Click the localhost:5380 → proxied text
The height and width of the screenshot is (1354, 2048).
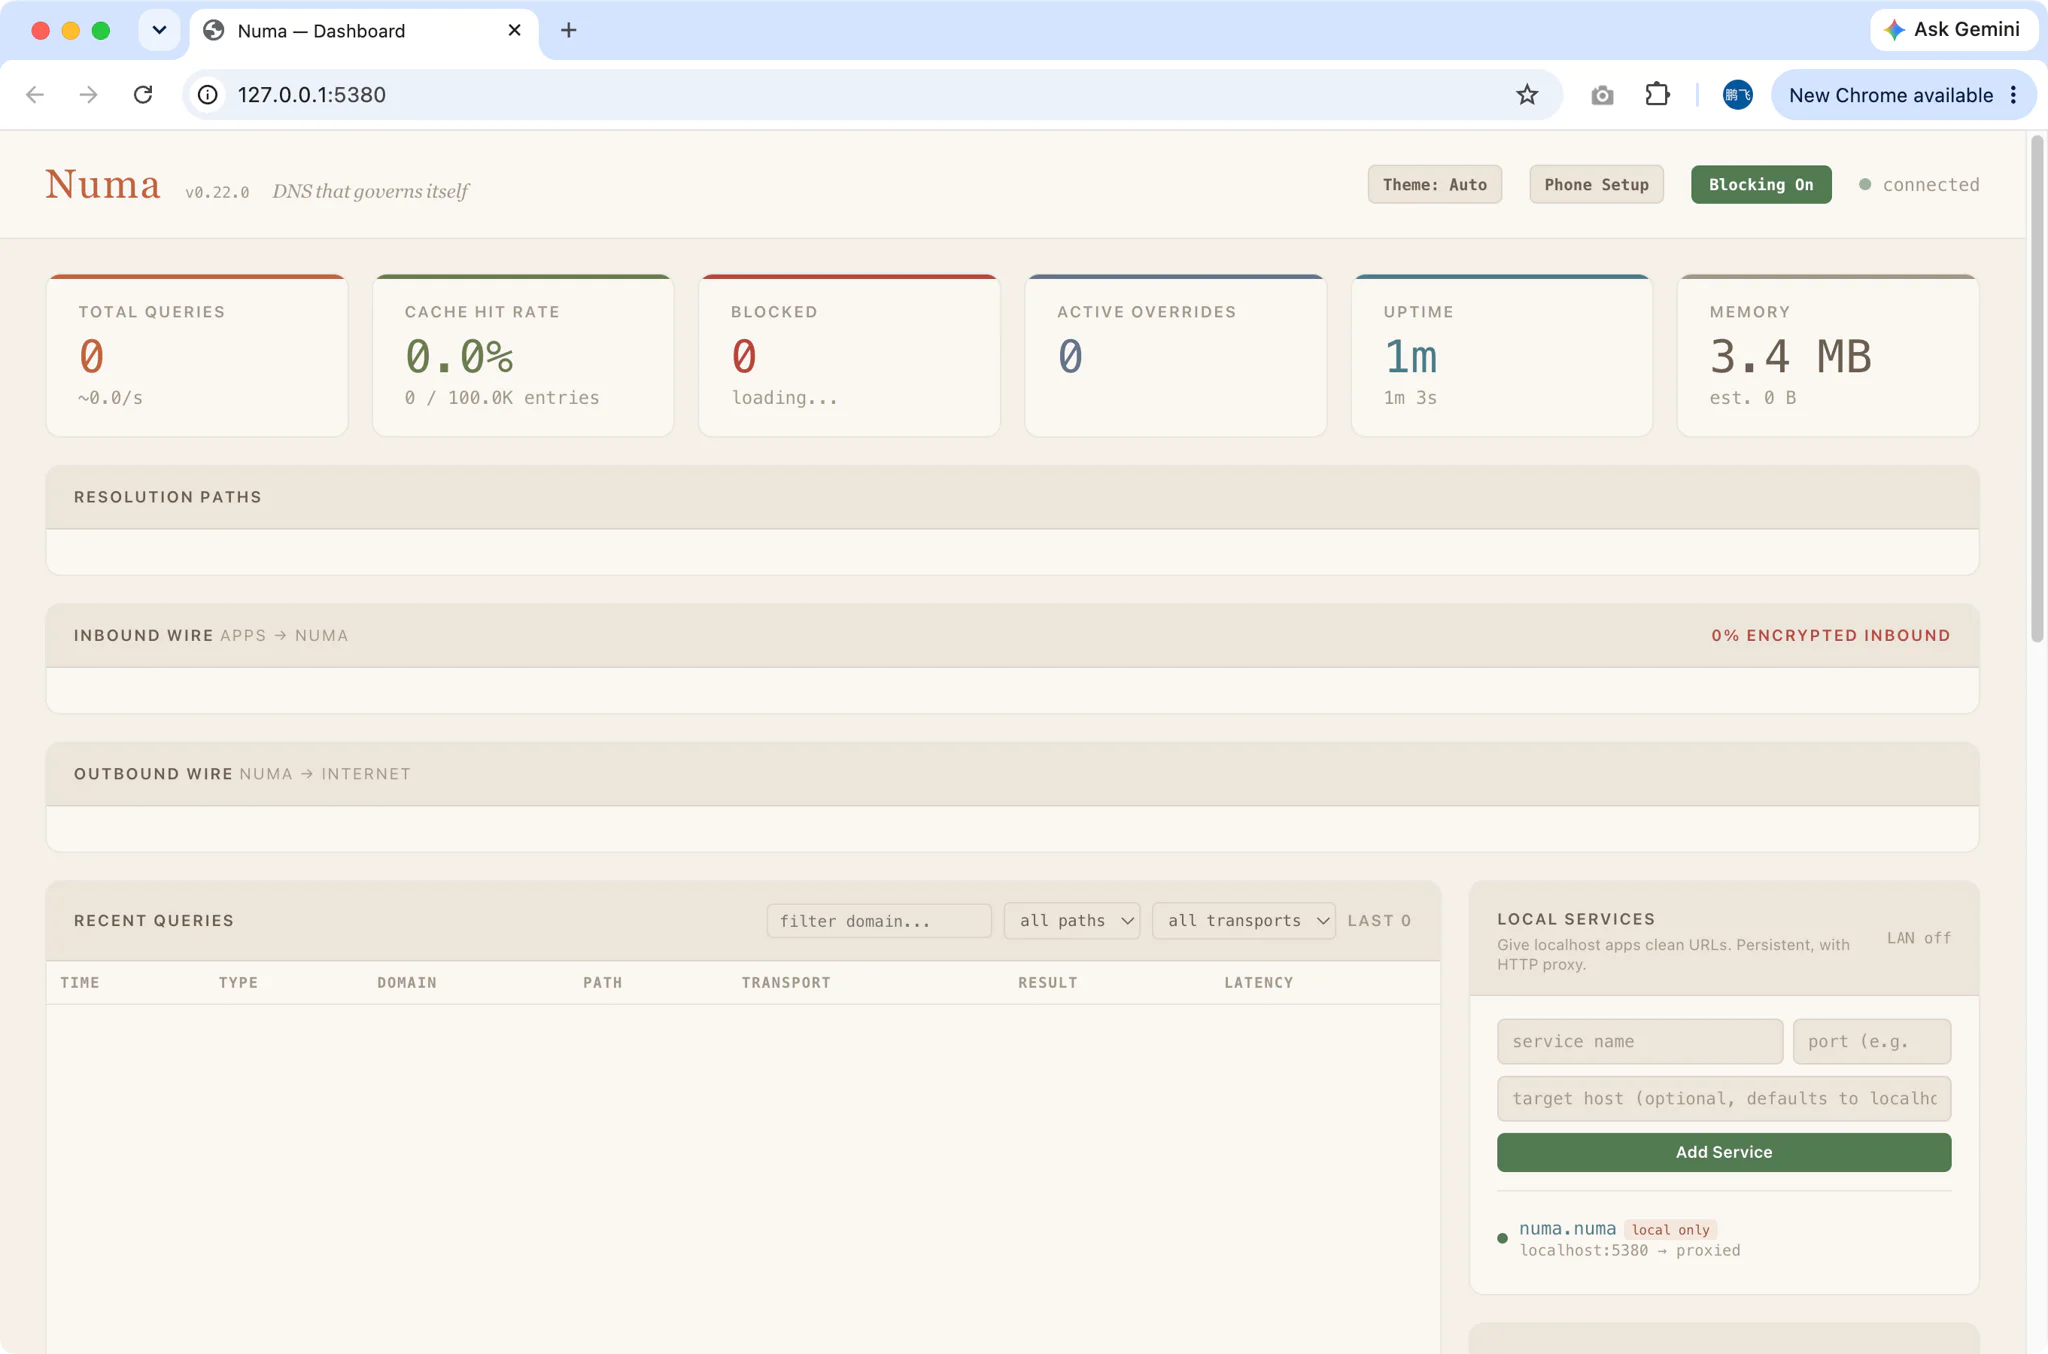pyautogui.click(x=1630, y=1251)
